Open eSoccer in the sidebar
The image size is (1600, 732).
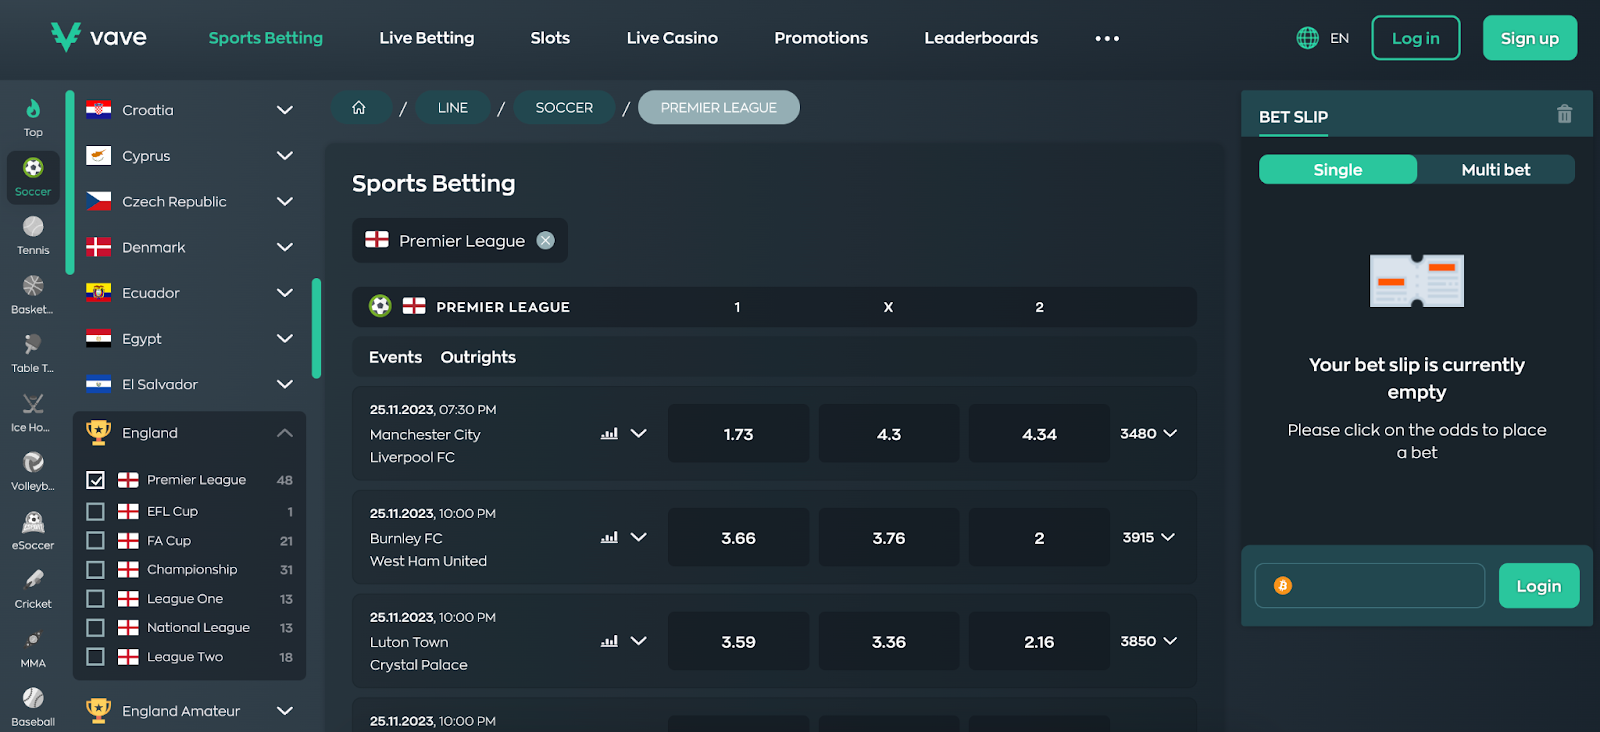click(x=33, y=531)
